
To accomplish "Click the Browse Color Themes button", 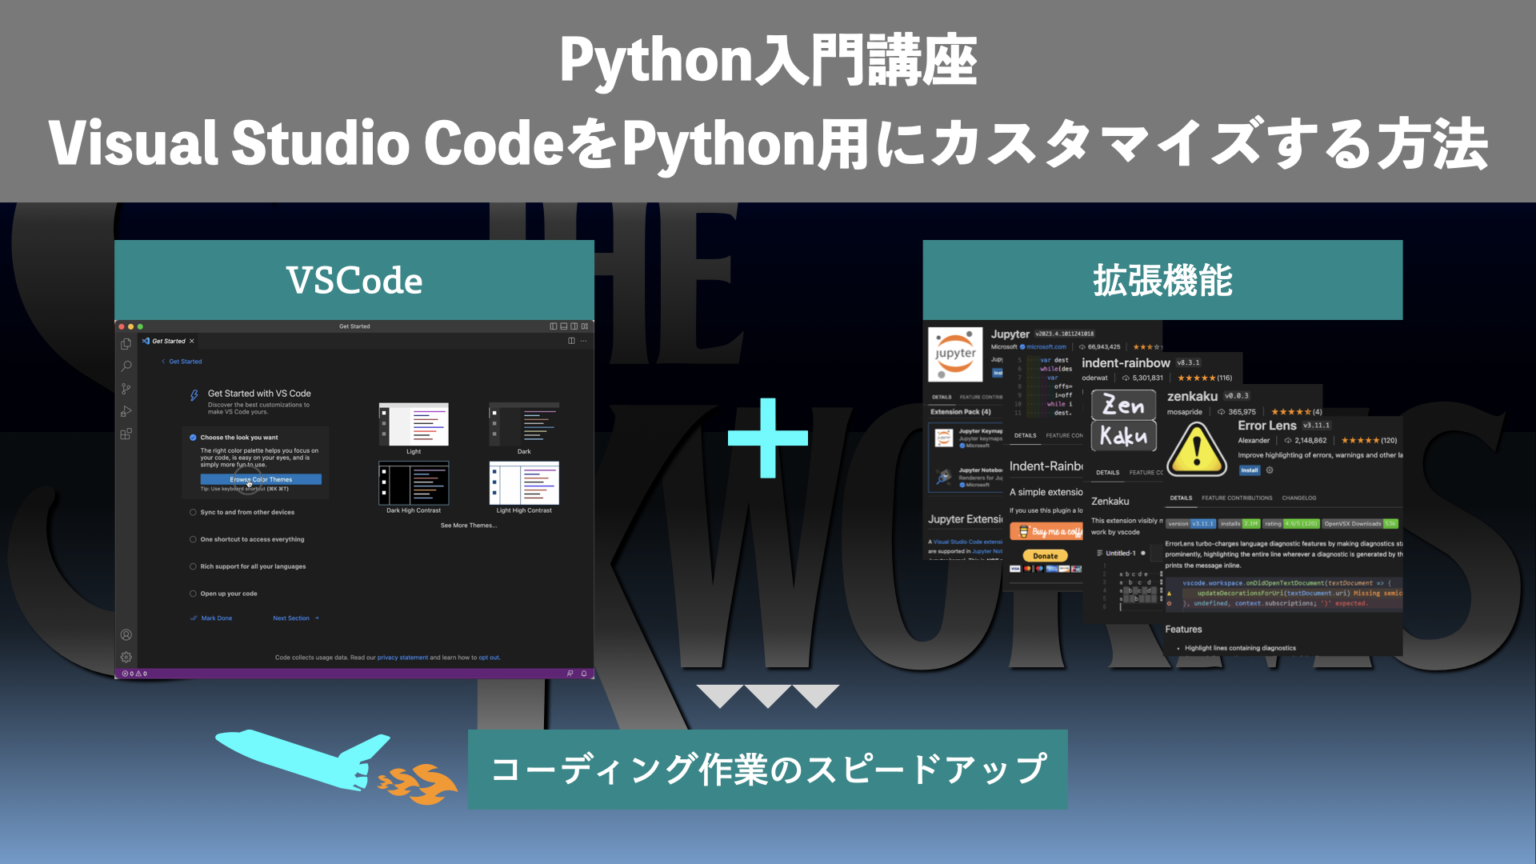I will (x=261, y=479).
